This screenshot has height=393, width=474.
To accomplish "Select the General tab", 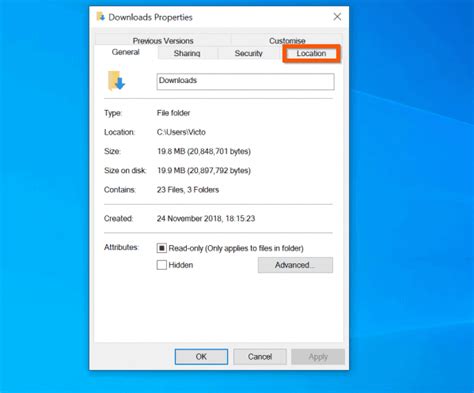I will pyautogui.click(x=126, y=52).
